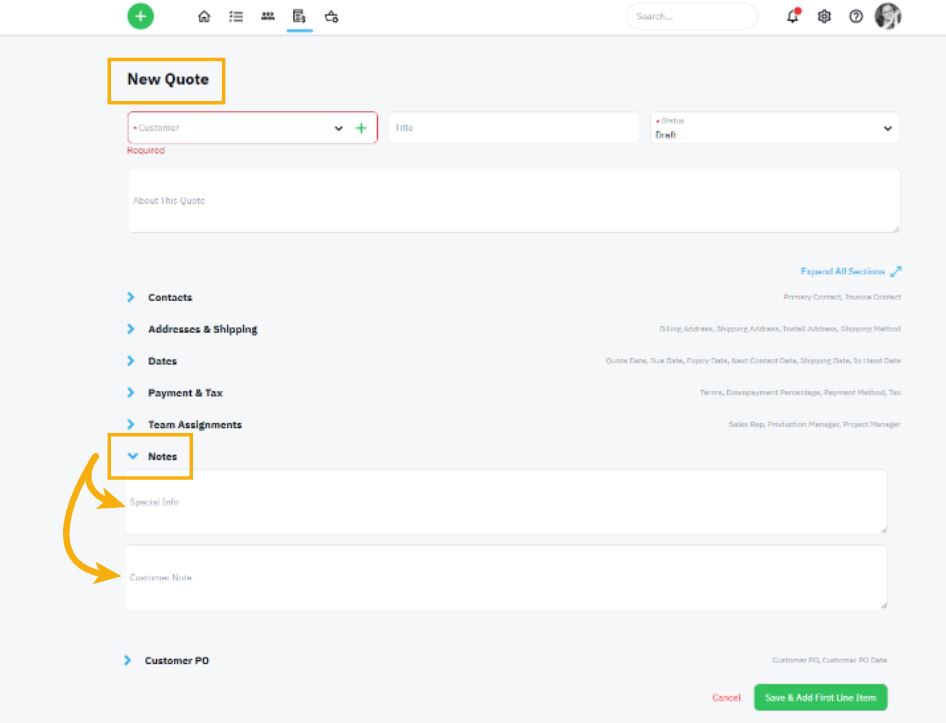The image size is (946, 723).
Task: Open the help question mark icon
Action: point(856,16)
